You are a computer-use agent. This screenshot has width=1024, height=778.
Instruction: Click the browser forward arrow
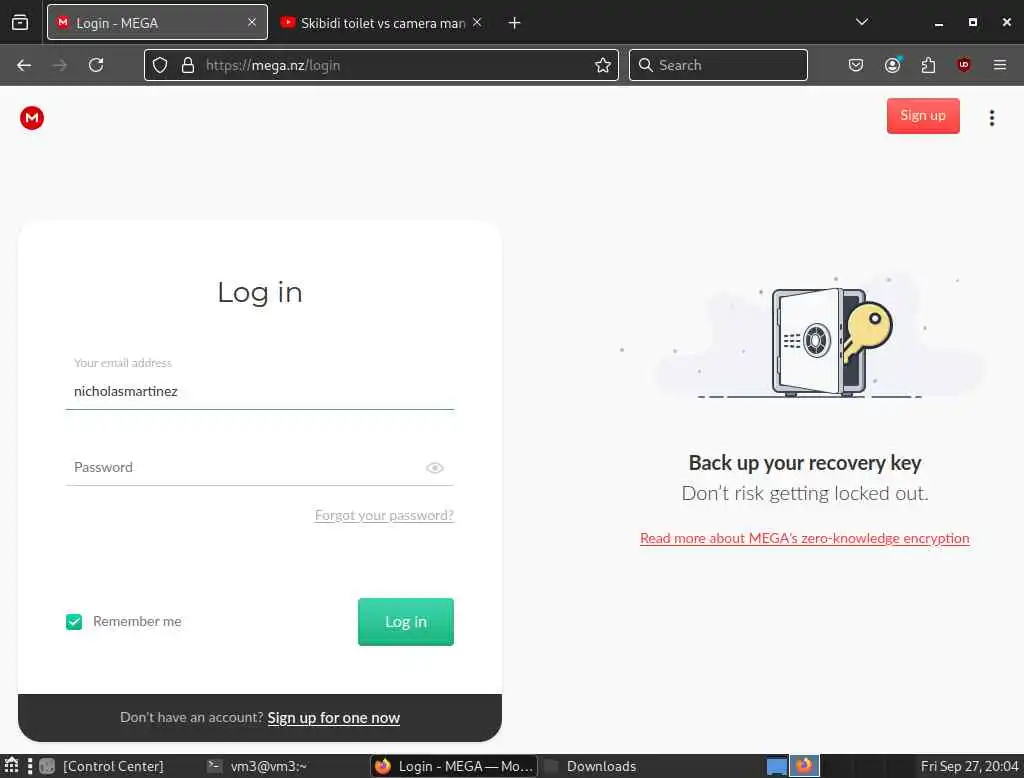60,65
